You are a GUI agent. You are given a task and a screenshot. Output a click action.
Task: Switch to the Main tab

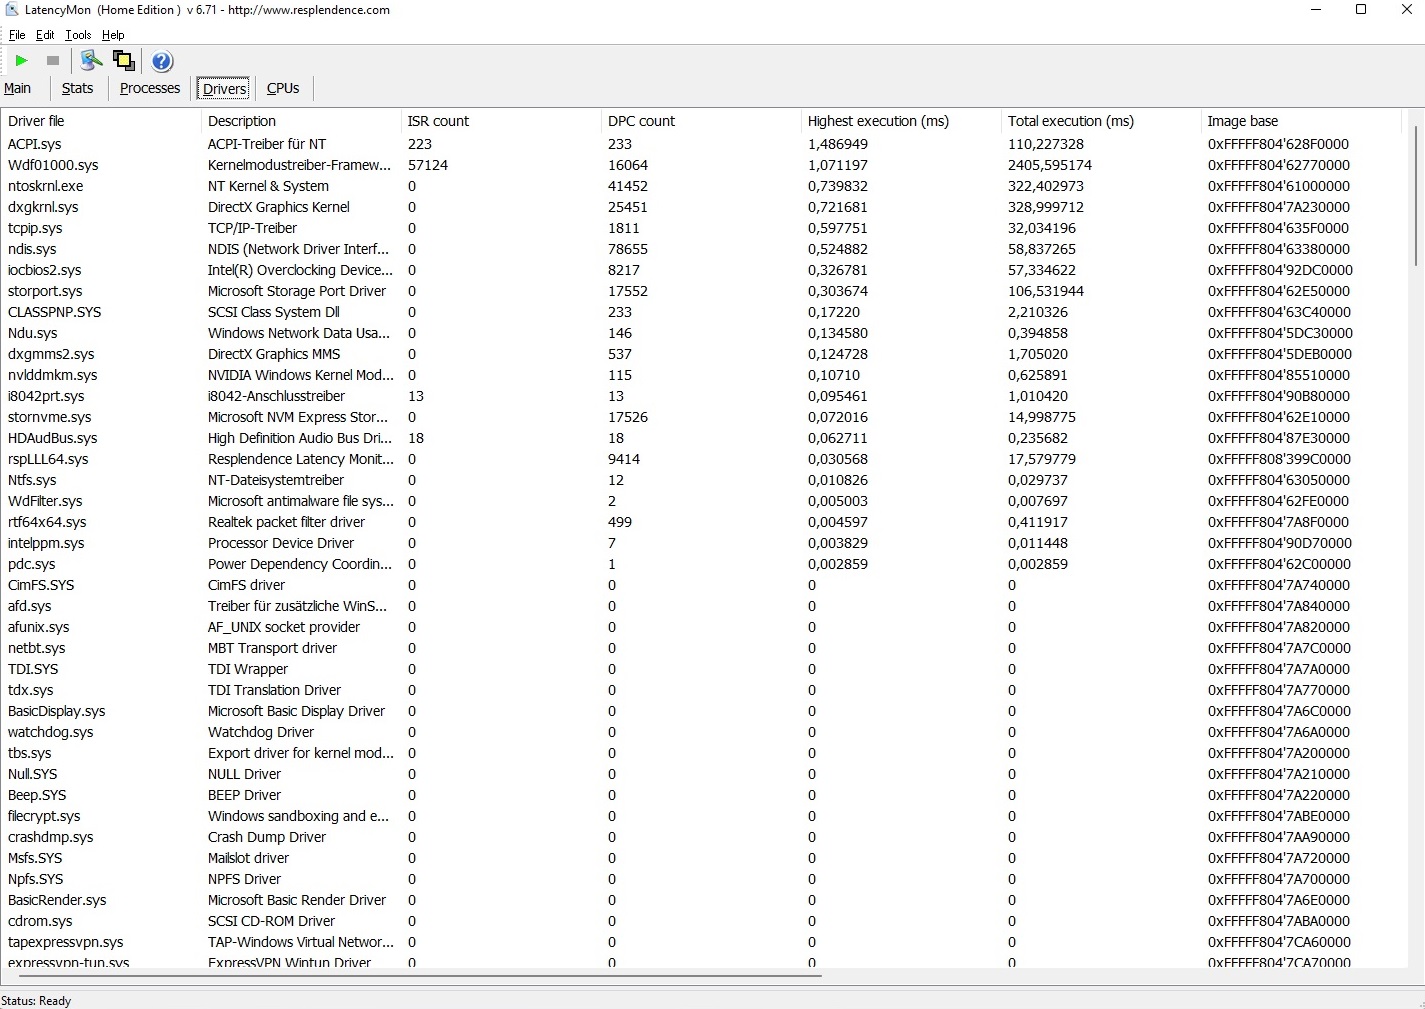18,88
